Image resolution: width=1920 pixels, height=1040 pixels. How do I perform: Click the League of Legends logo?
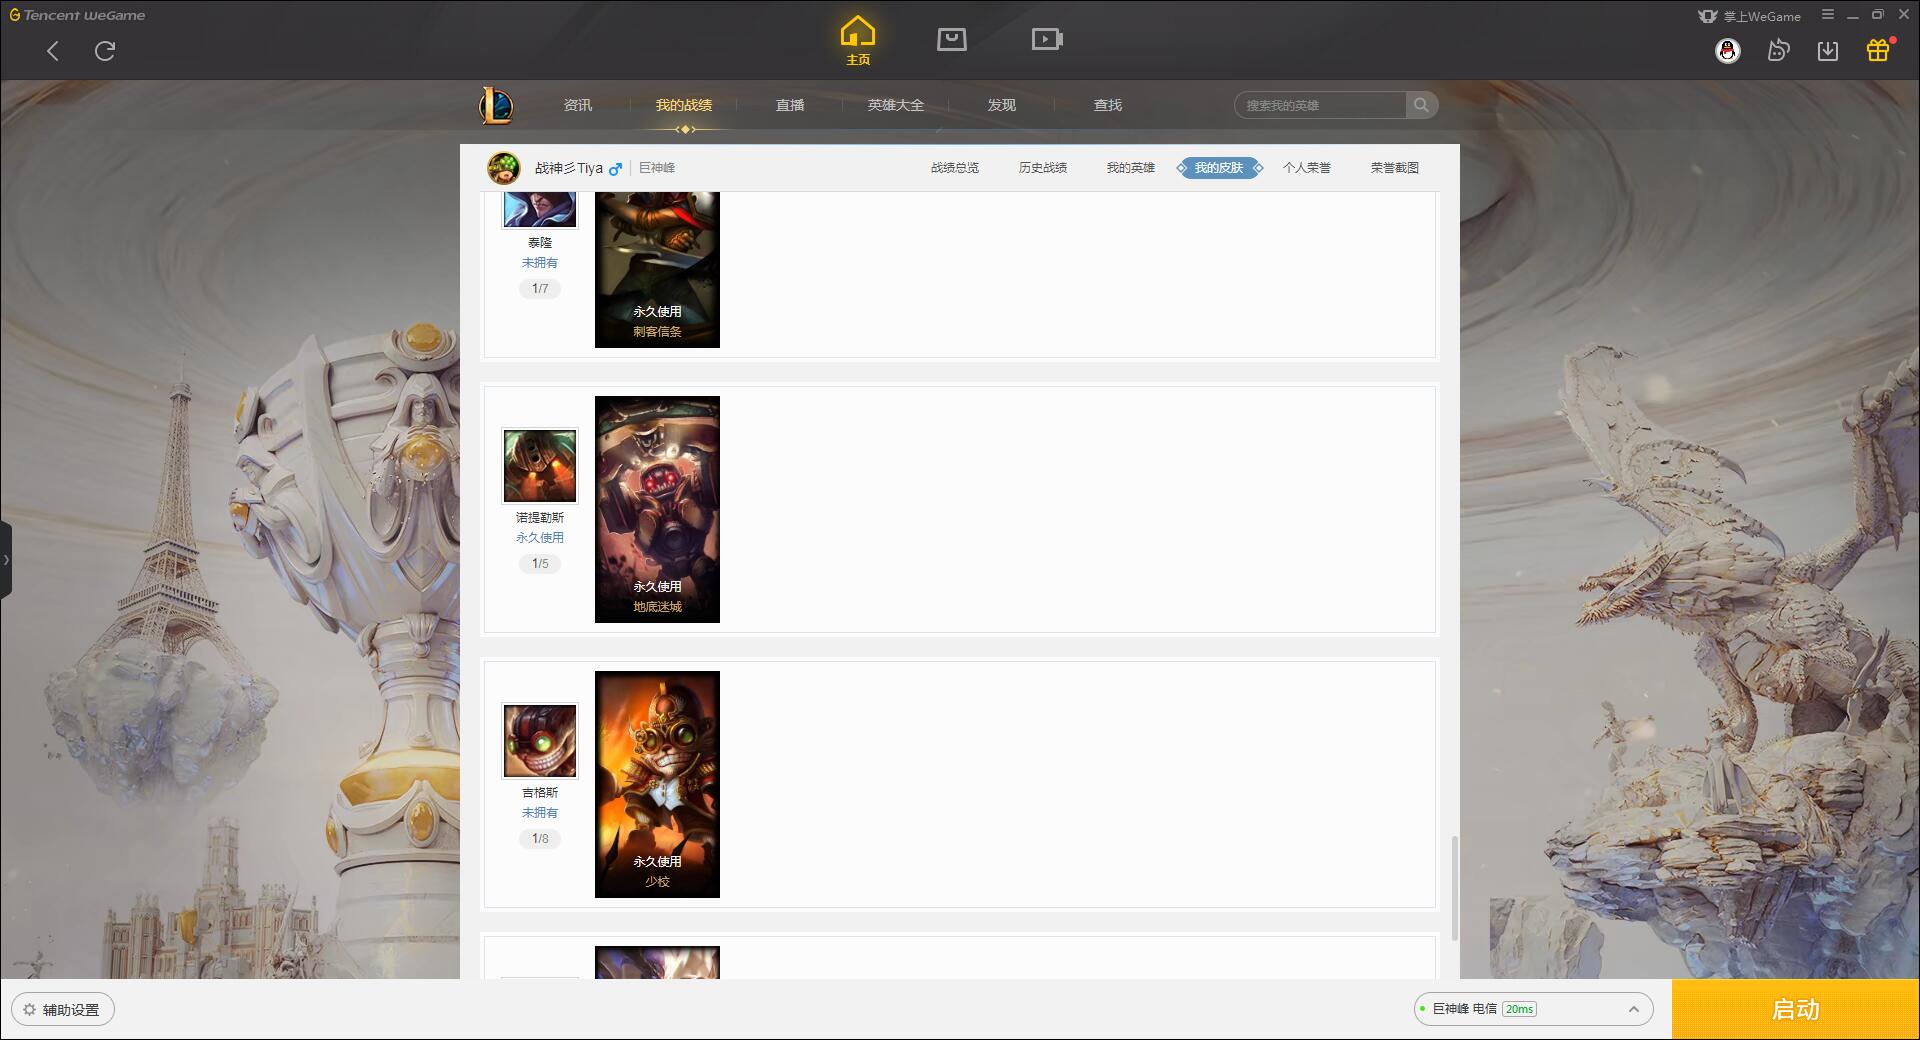496,105
